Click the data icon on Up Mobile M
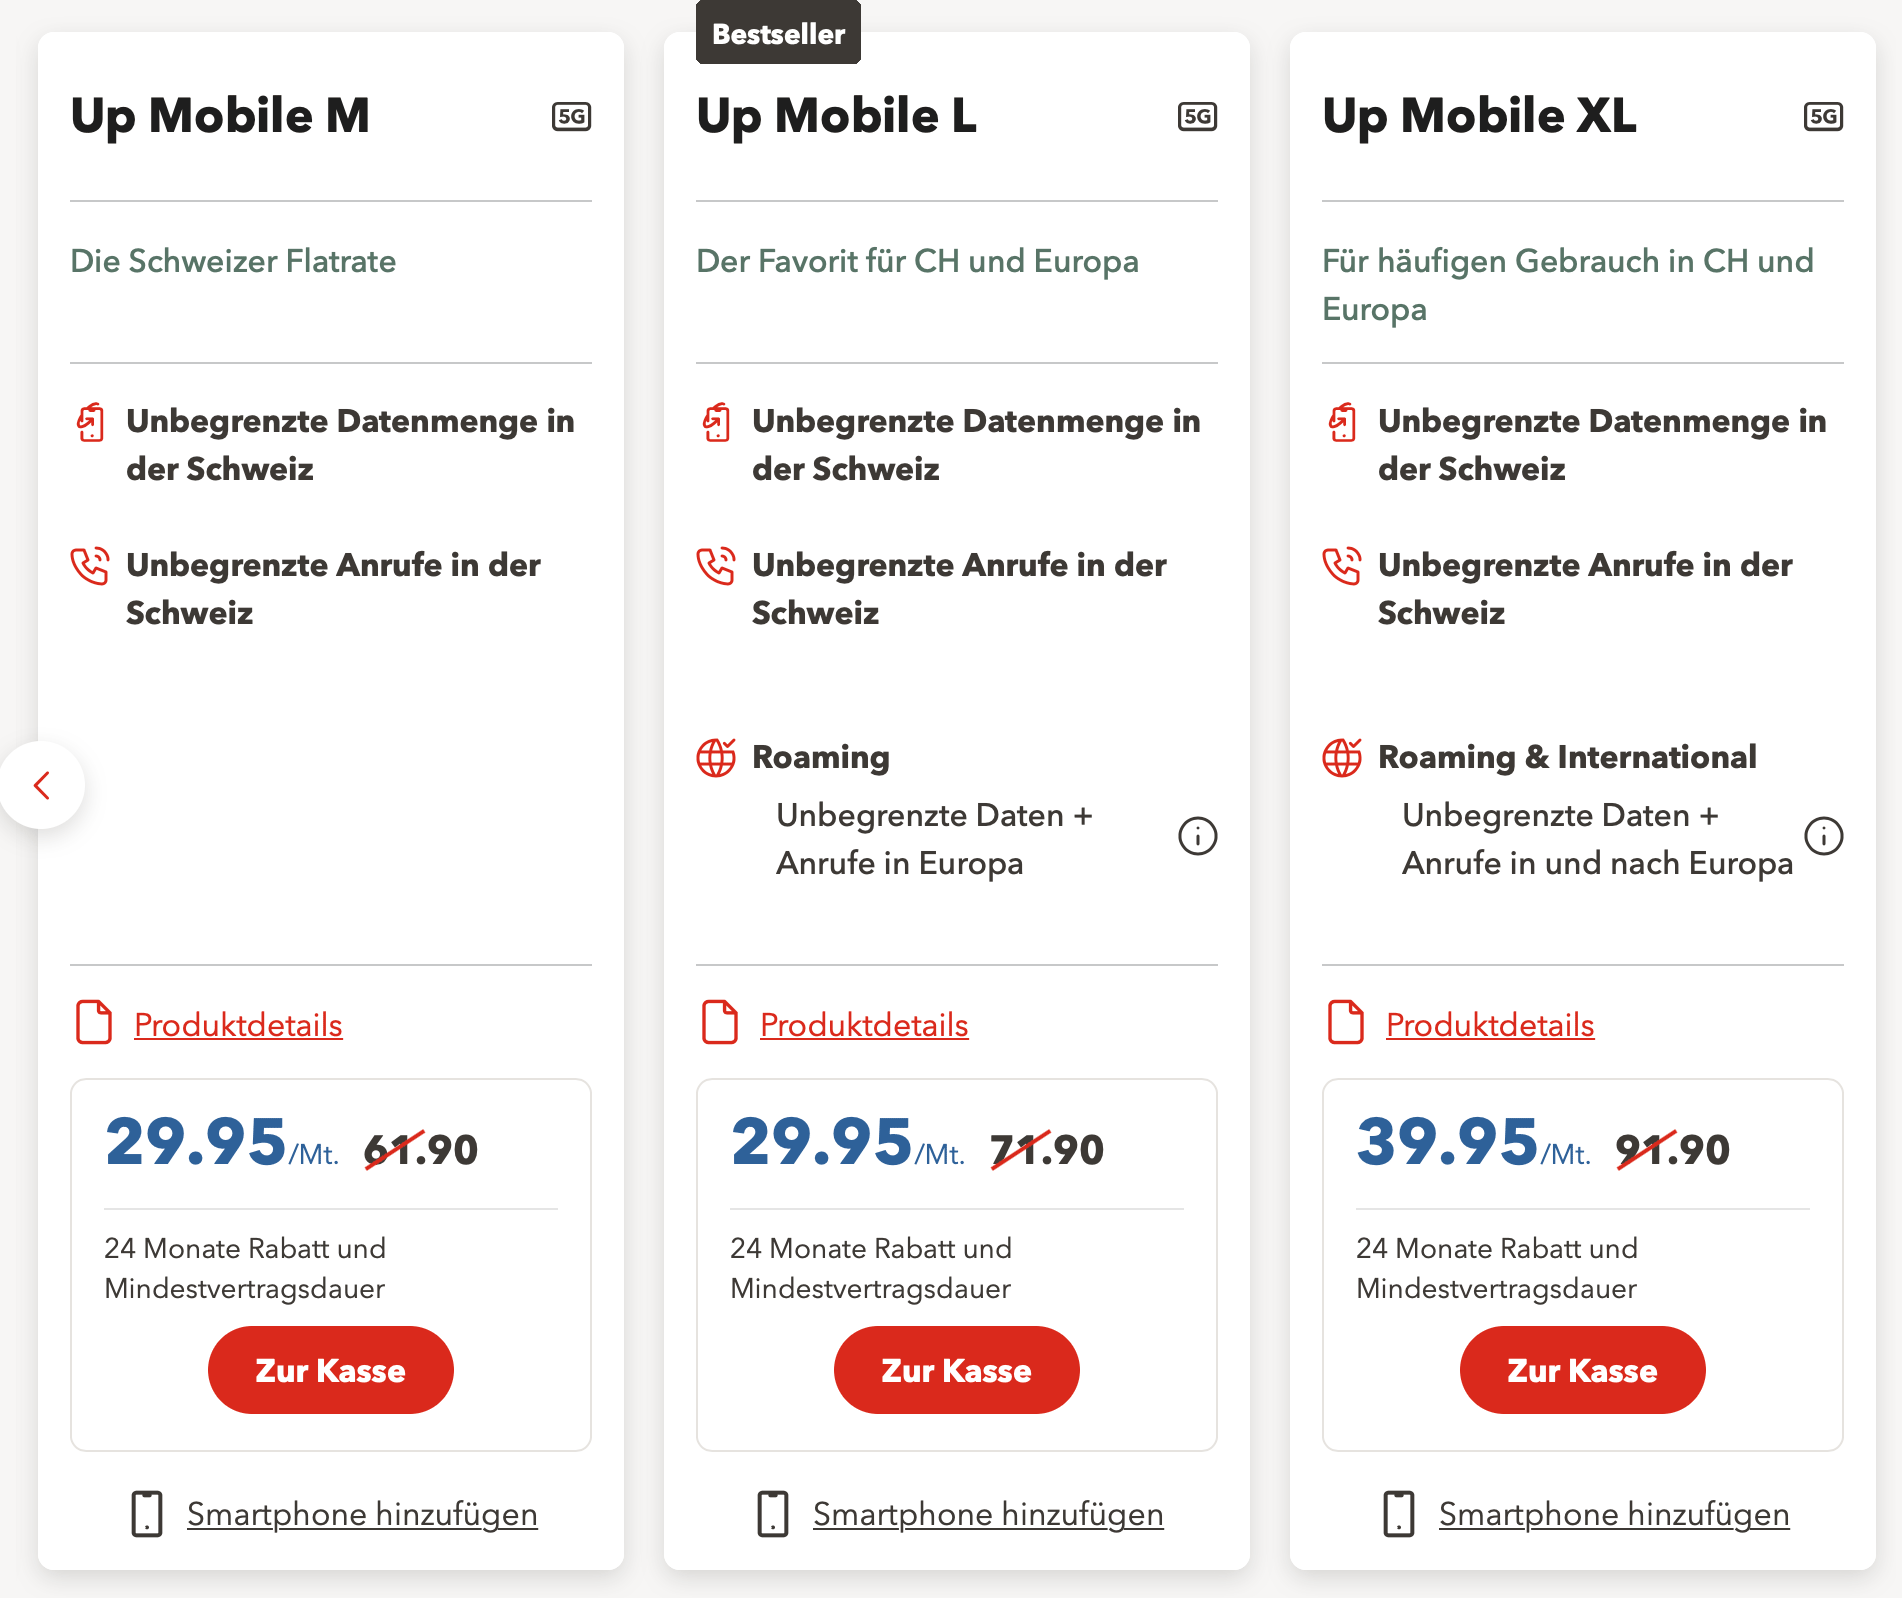This screenshot has width=1902, height=1598. point(91,422)
